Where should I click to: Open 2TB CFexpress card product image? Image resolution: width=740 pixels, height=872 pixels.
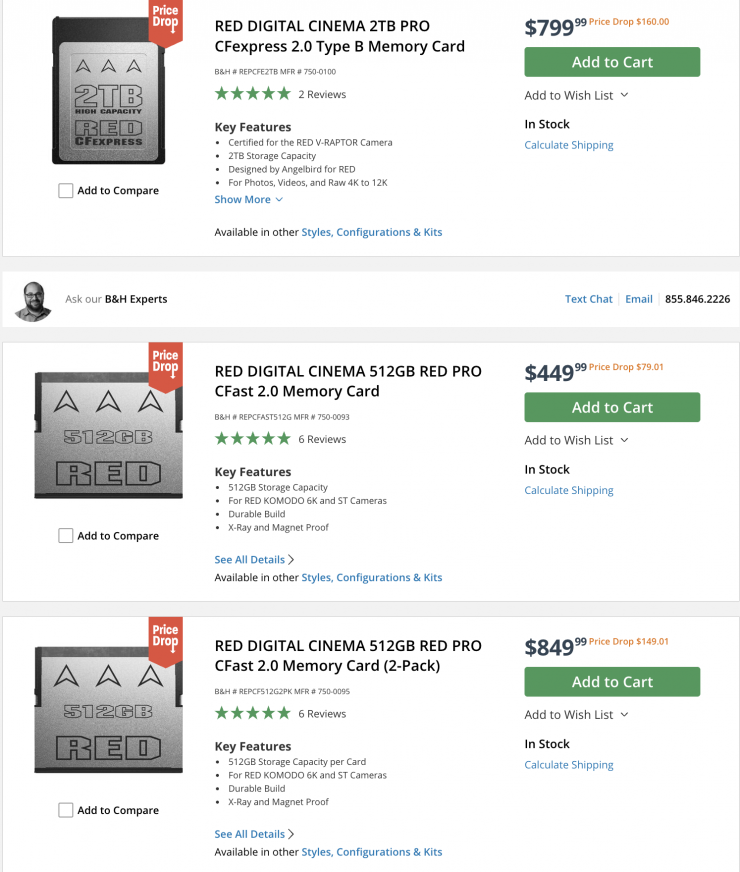(108, 91)
